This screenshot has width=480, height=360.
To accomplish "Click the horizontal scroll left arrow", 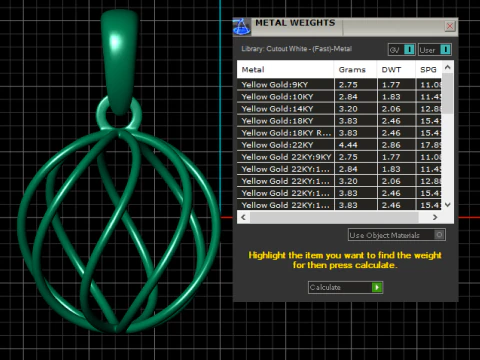I will click(243, 217).
